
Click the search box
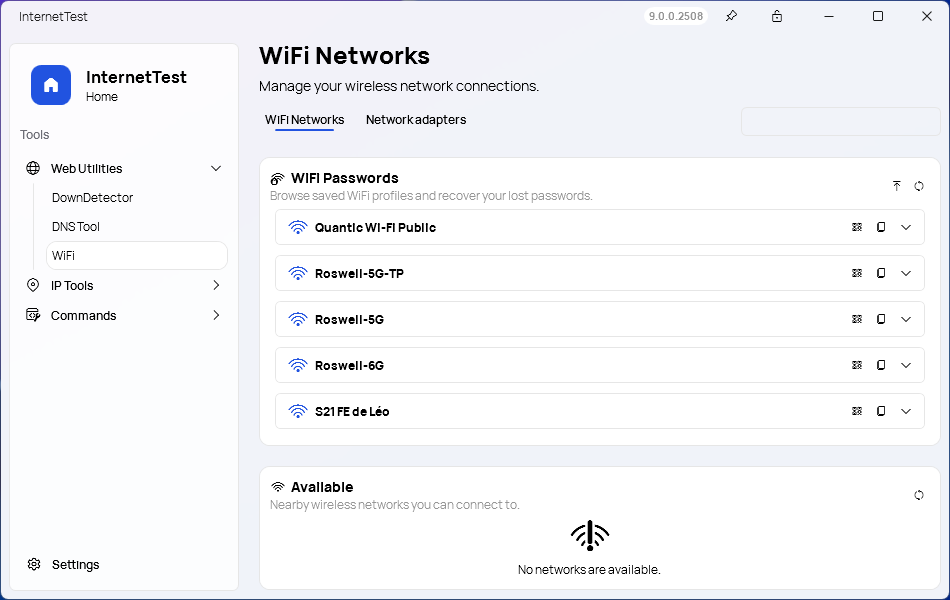[840, 122]
